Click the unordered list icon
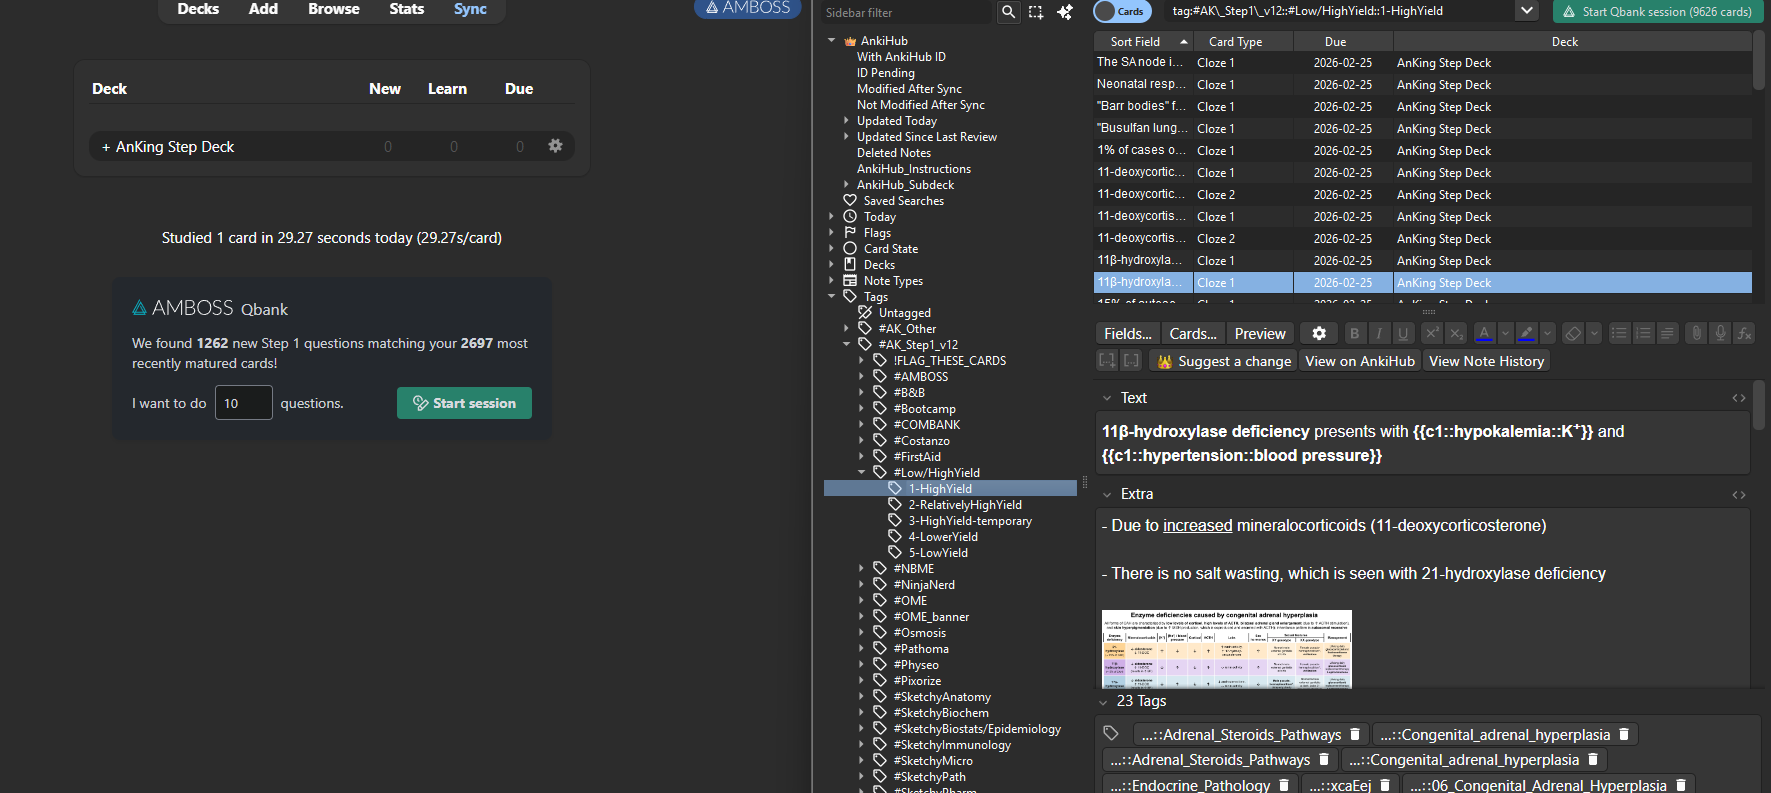The image size is (1771, 793). click(1619, 334)
